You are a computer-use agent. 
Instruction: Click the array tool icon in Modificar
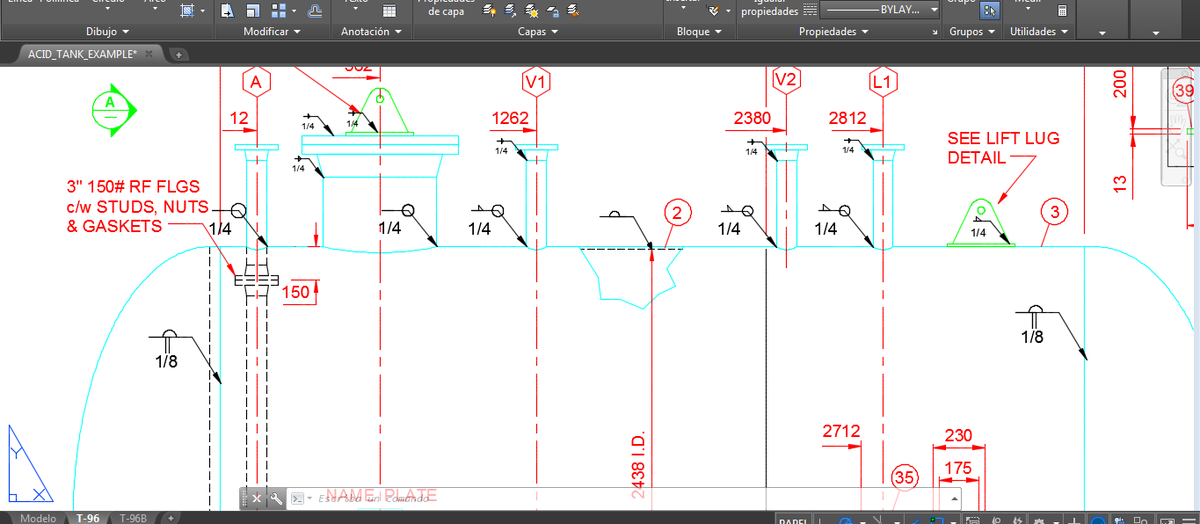pyautogui.click(x=277, y=11)
